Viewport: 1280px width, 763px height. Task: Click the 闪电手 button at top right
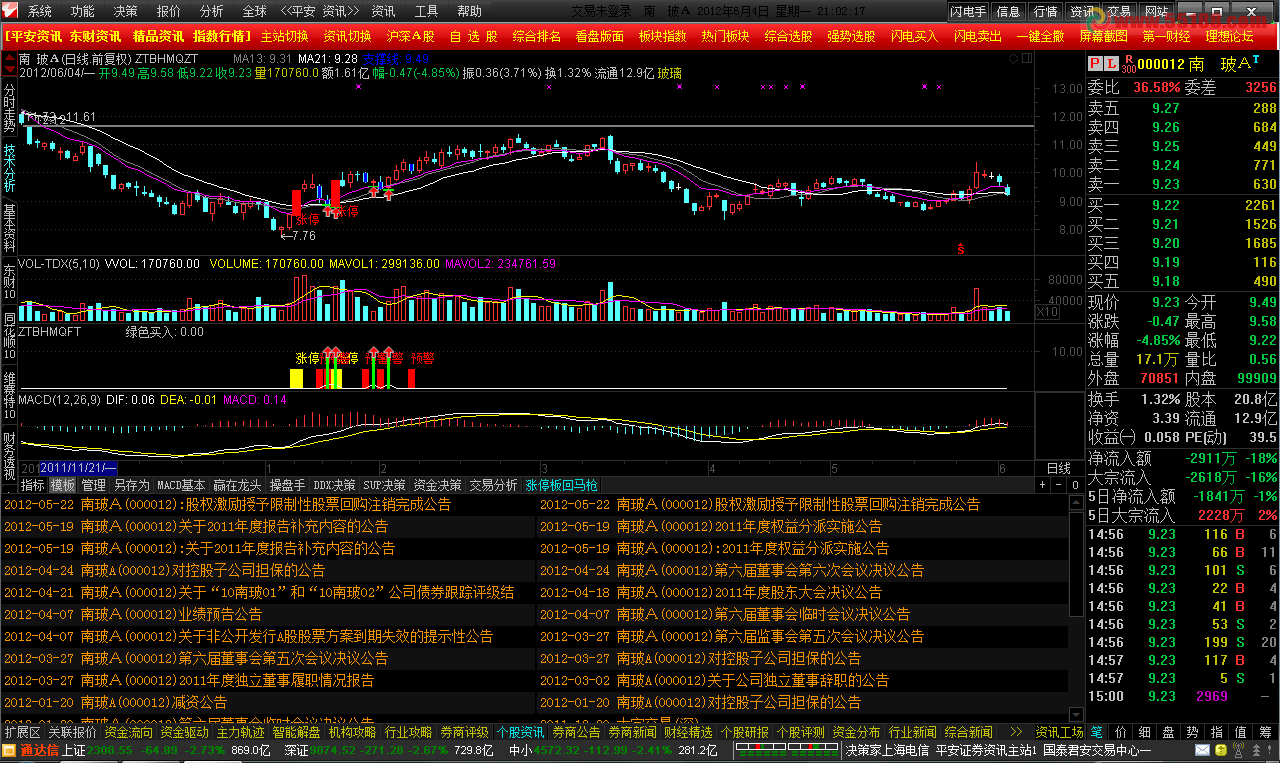tap(968, 11)
